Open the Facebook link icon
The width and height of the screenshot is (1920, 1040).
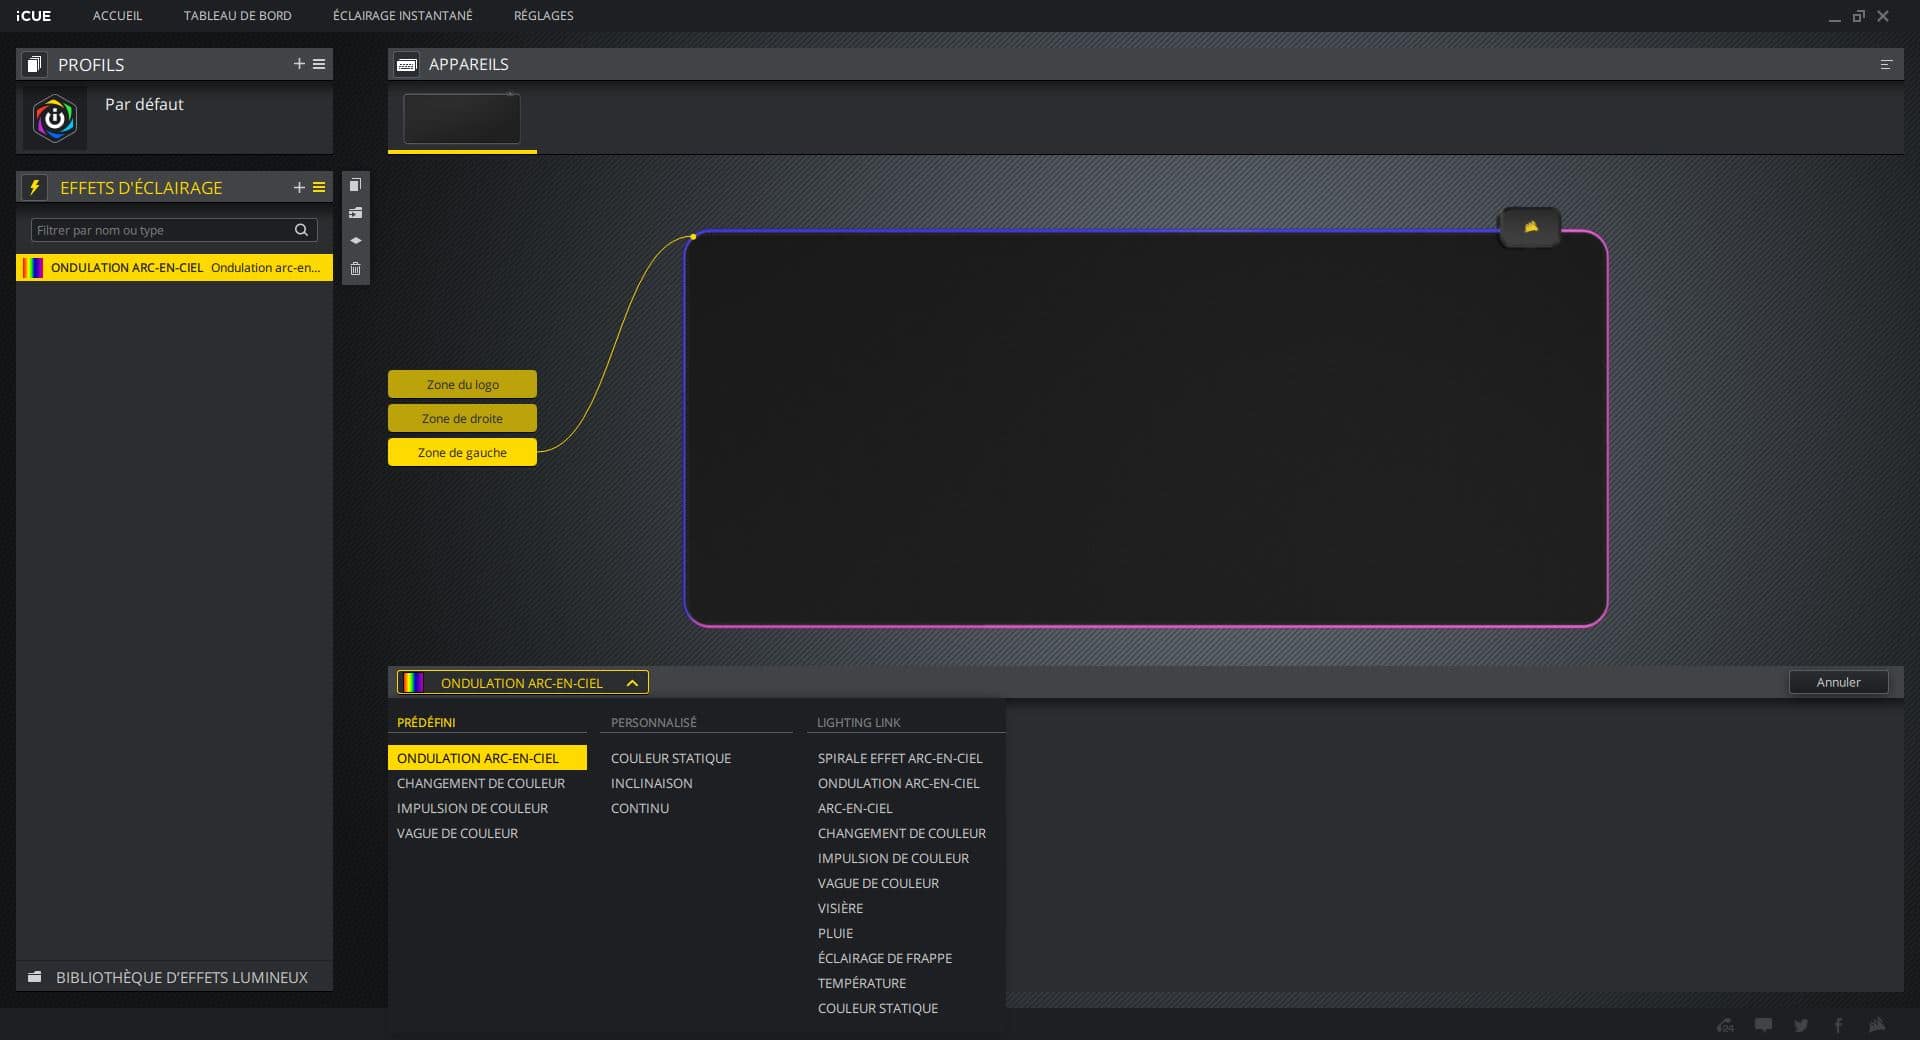(x=1838, y=1025)
